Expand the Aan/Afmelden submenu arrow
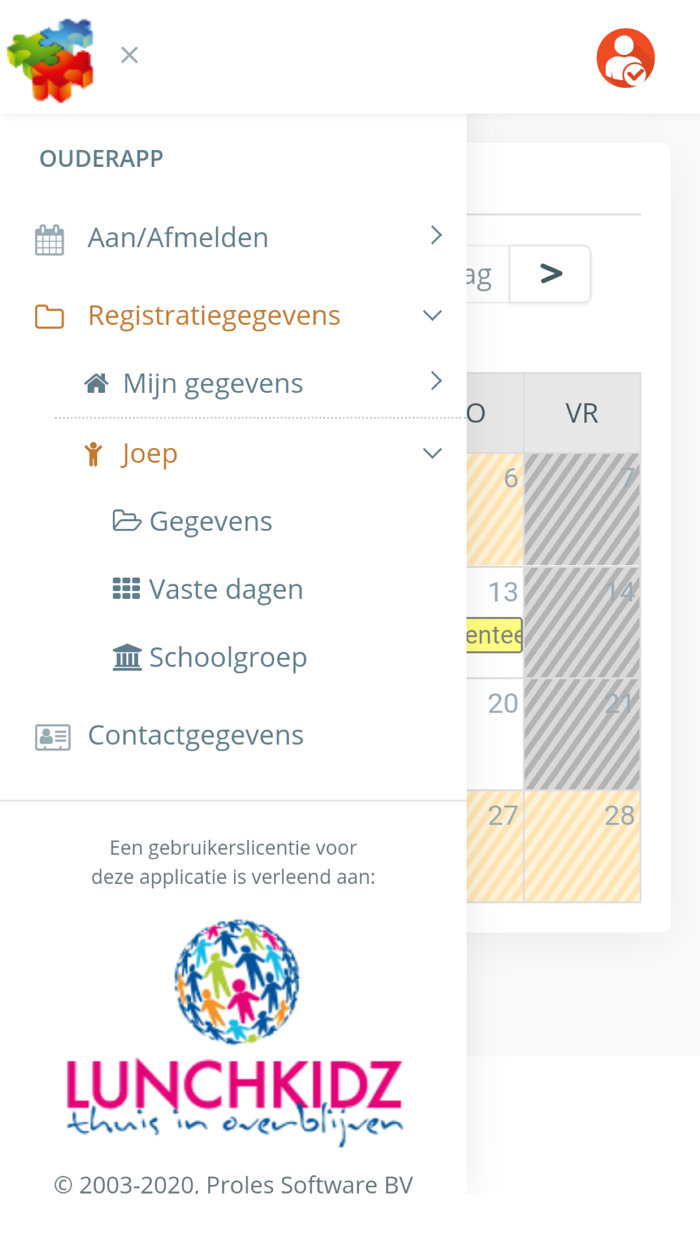Screen dimensions: 700x1244 coord(436,236)
